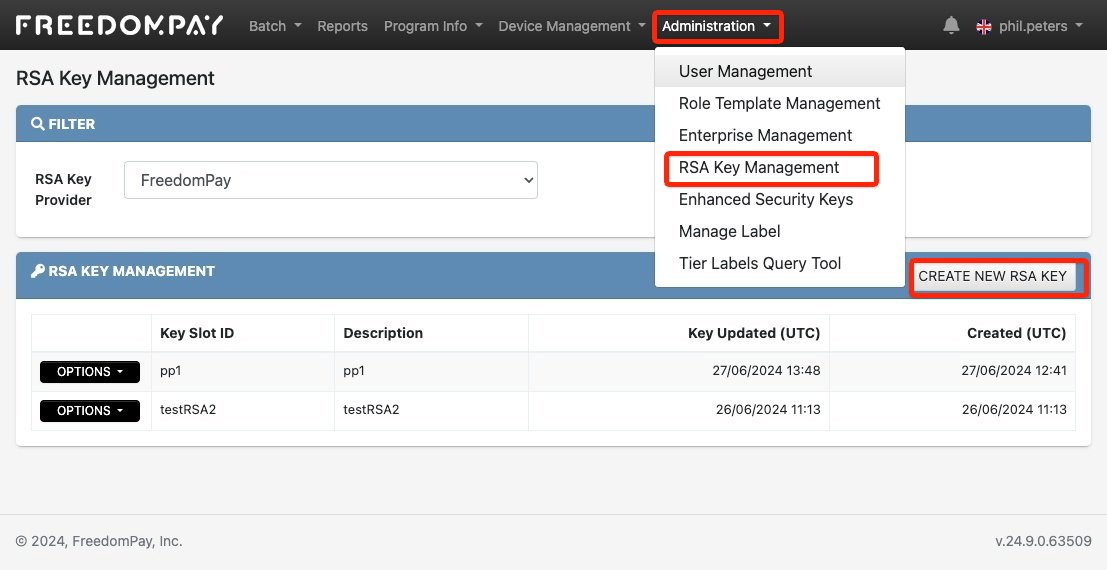
Task: Click the UK flag language icon
Action: tap(983, 27)
